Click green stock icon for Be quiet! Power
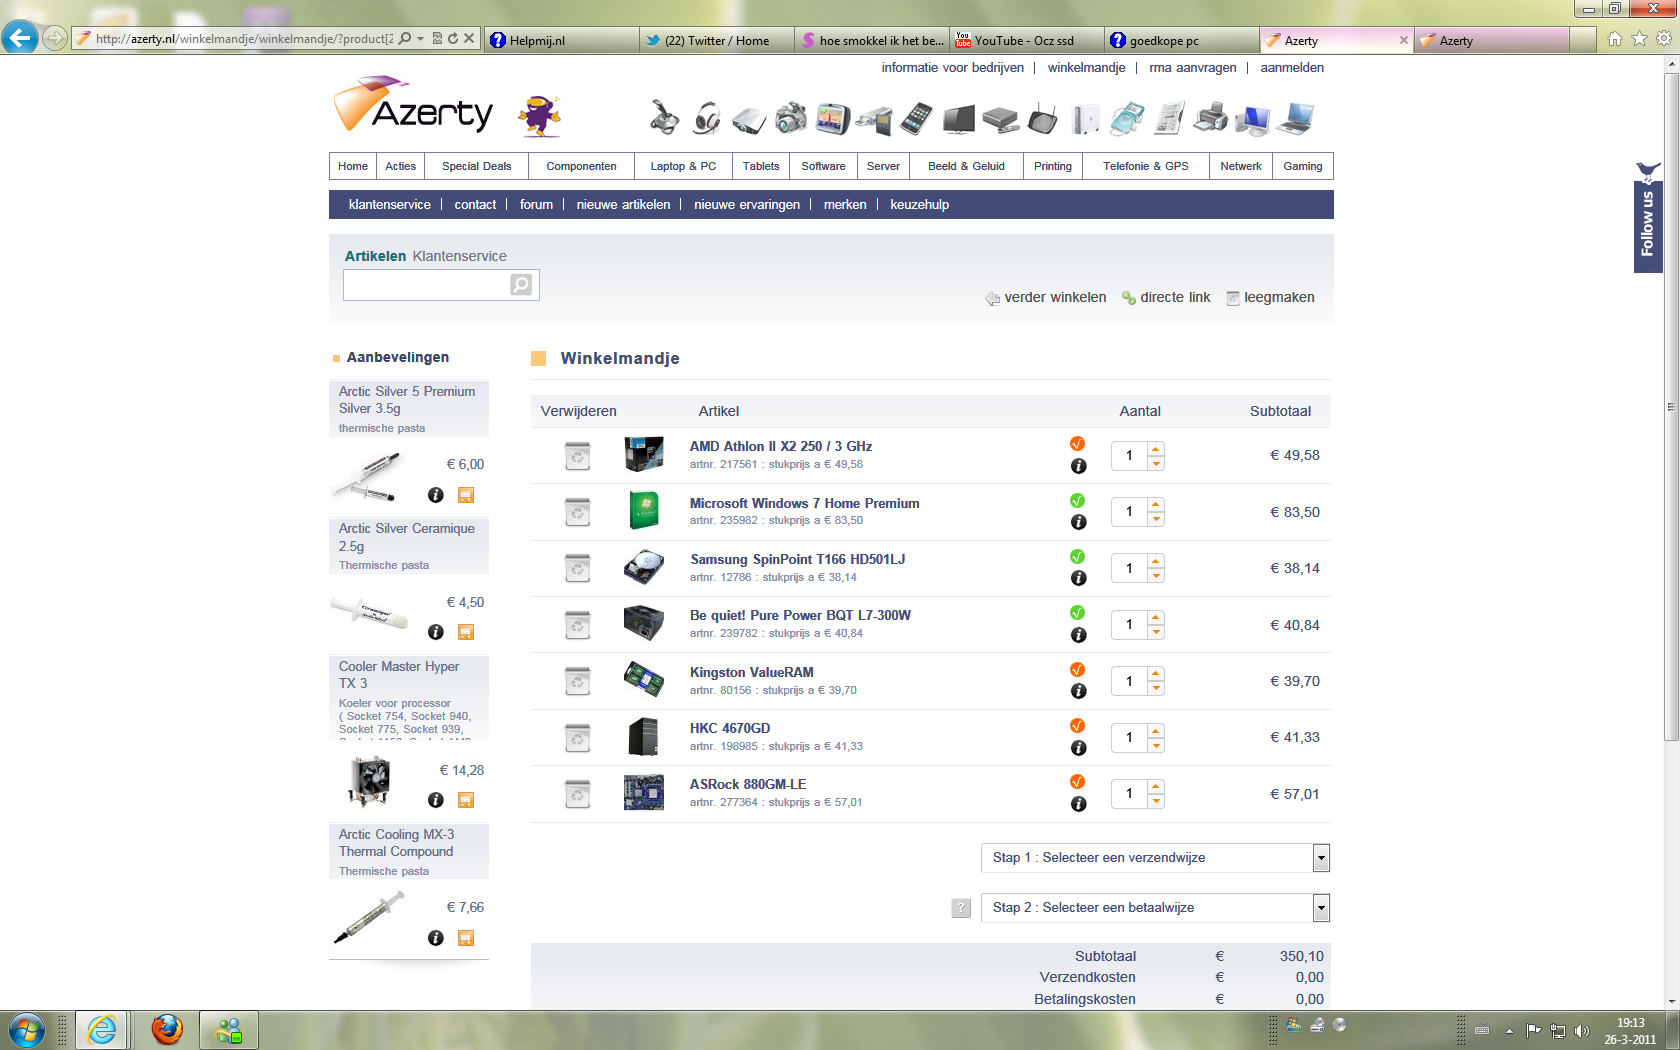Image resolution: width=1680 pixels, height=1050 pixels. click(1077, 613)
